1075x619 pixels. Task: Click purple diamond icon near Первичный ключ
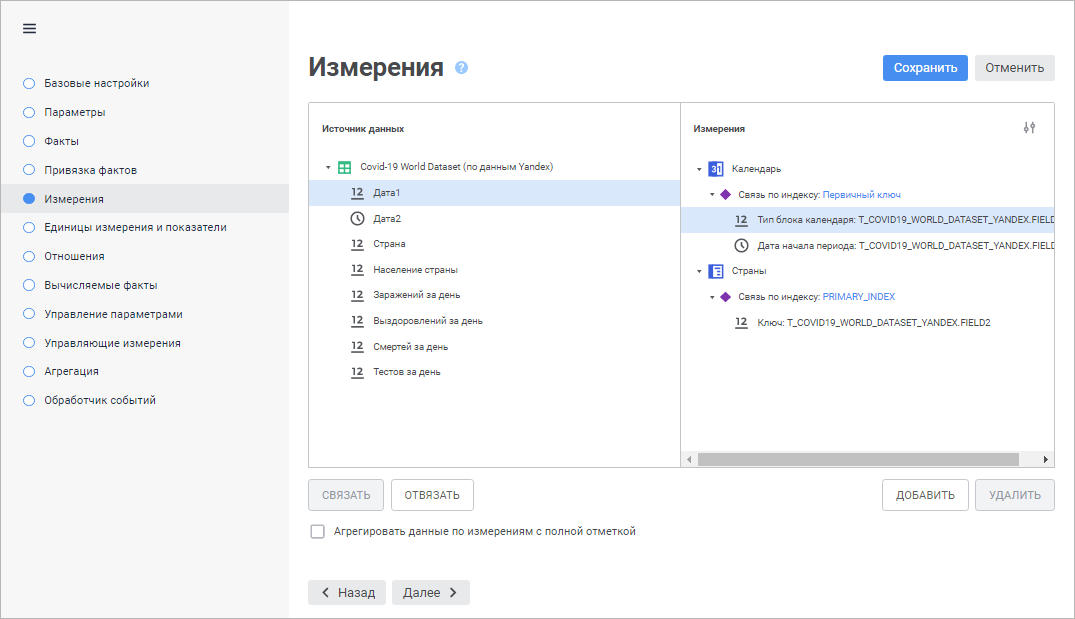click(726, 195)
